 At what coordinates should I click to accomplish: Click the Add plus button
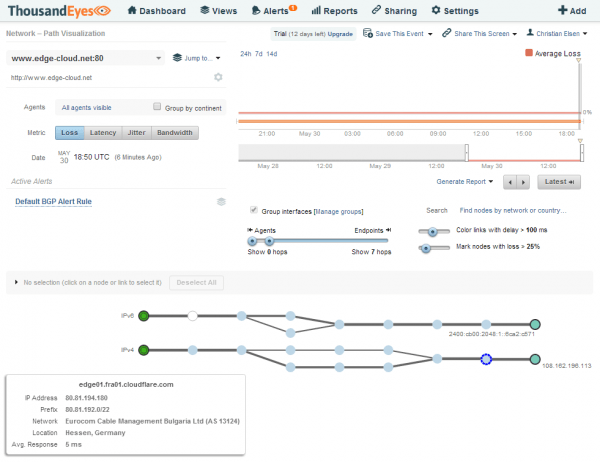pos(572,11)
